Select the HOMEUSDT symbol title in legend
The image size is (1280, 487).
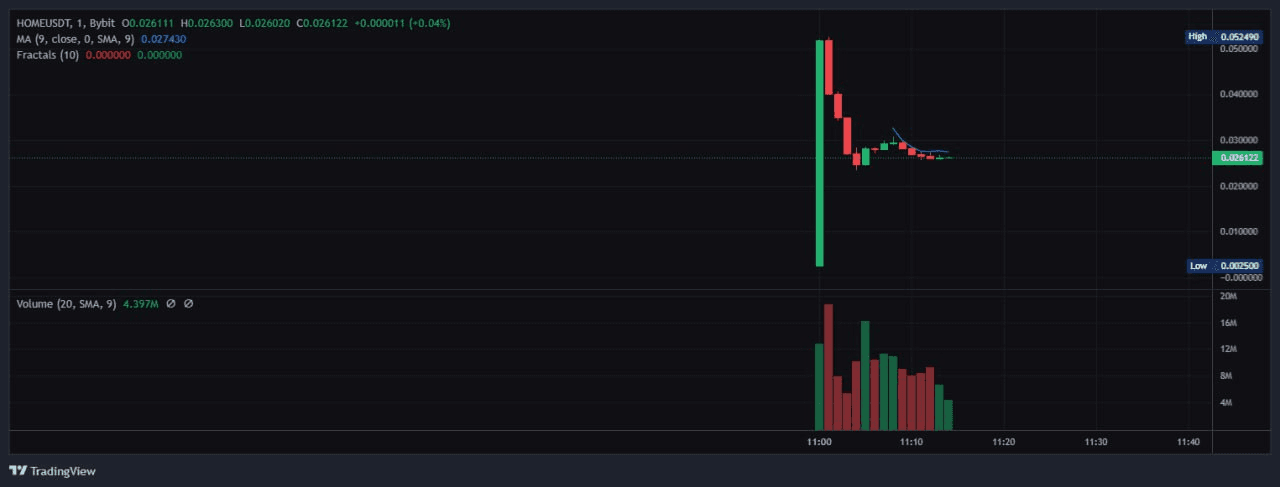tap(45, 21)
